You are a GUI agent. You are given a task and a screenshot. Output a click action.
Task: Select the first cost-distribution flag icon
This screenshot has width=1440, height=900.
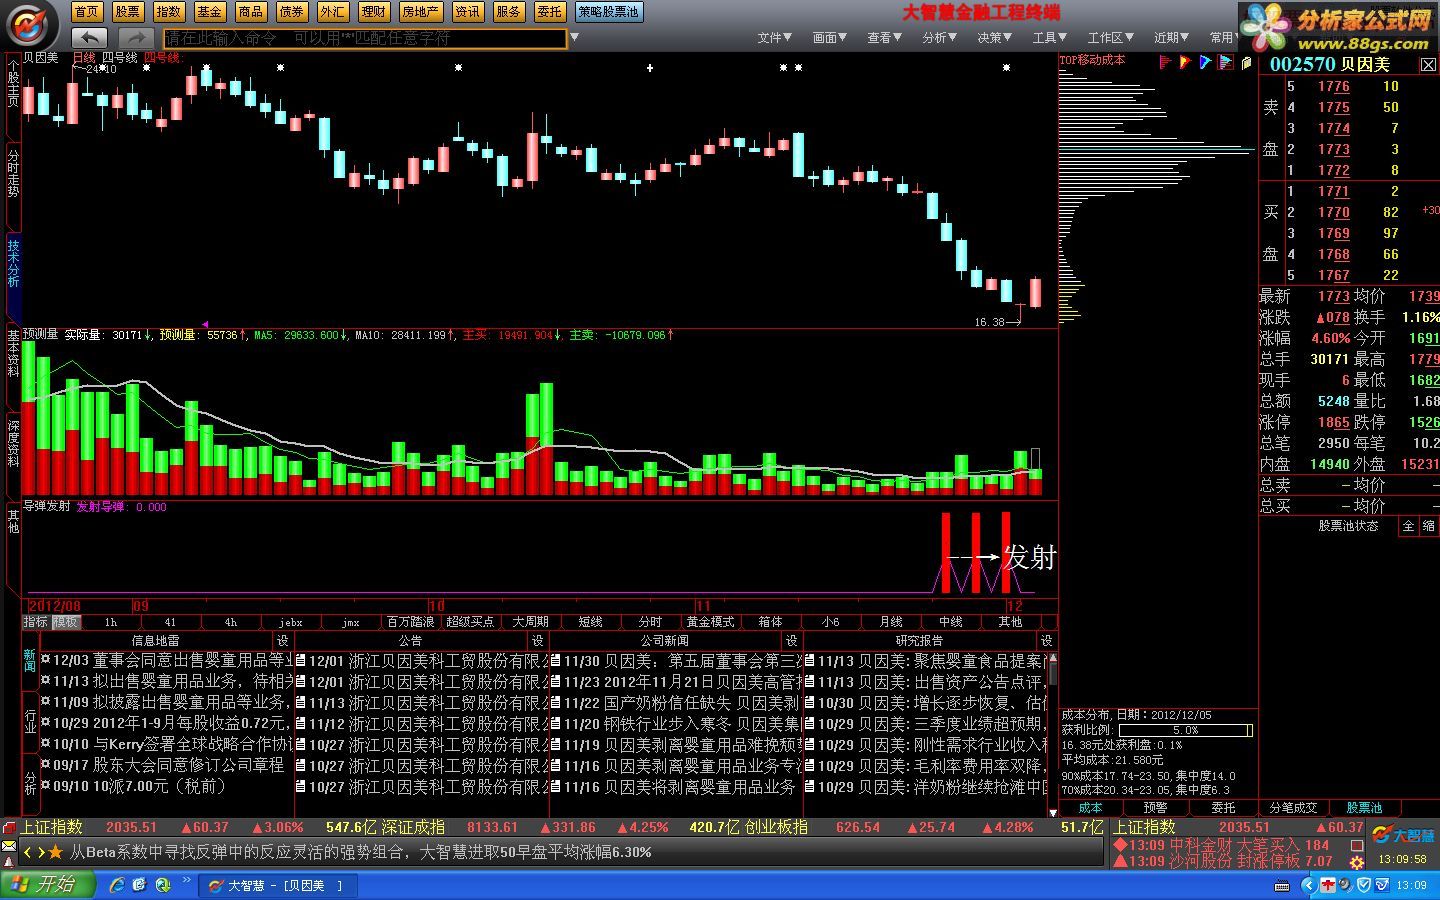pyautogui.click(x=1165, y=62)
